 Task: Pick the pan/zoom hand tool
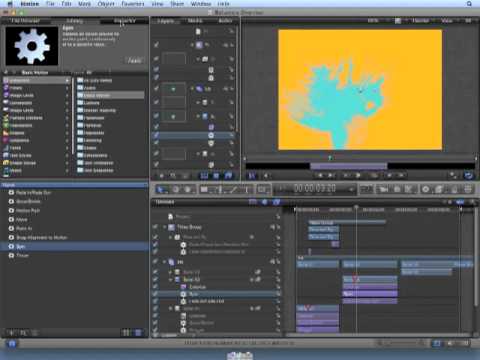click(189, 189)
